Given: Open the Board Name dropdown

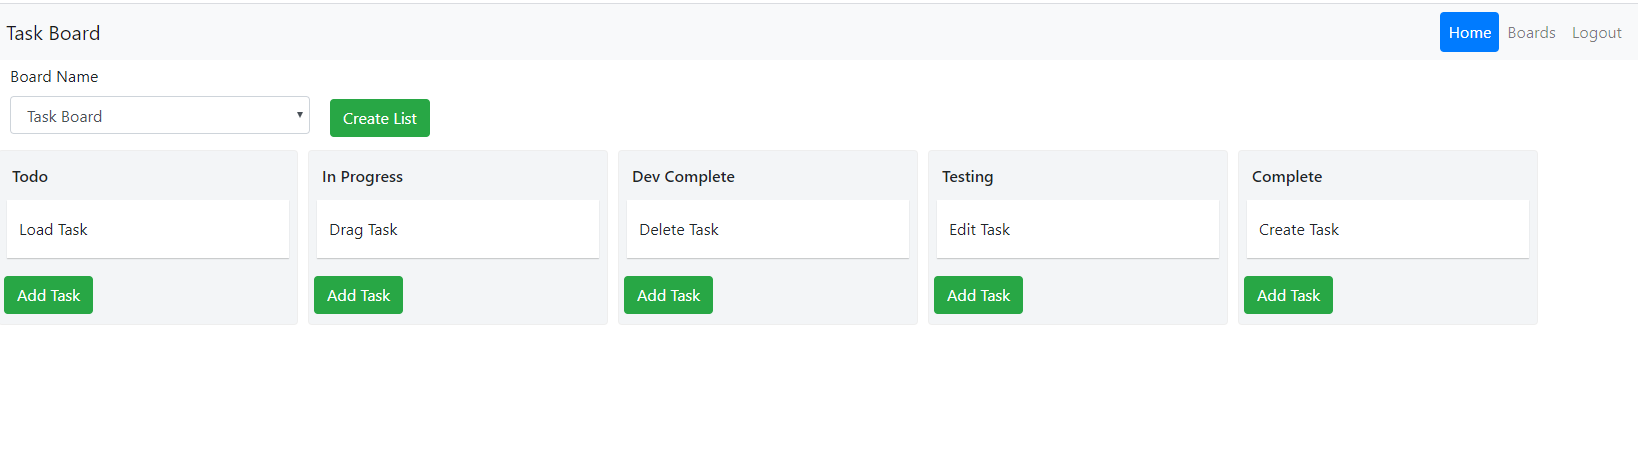Looking at the screenshot, I should 160,115.
